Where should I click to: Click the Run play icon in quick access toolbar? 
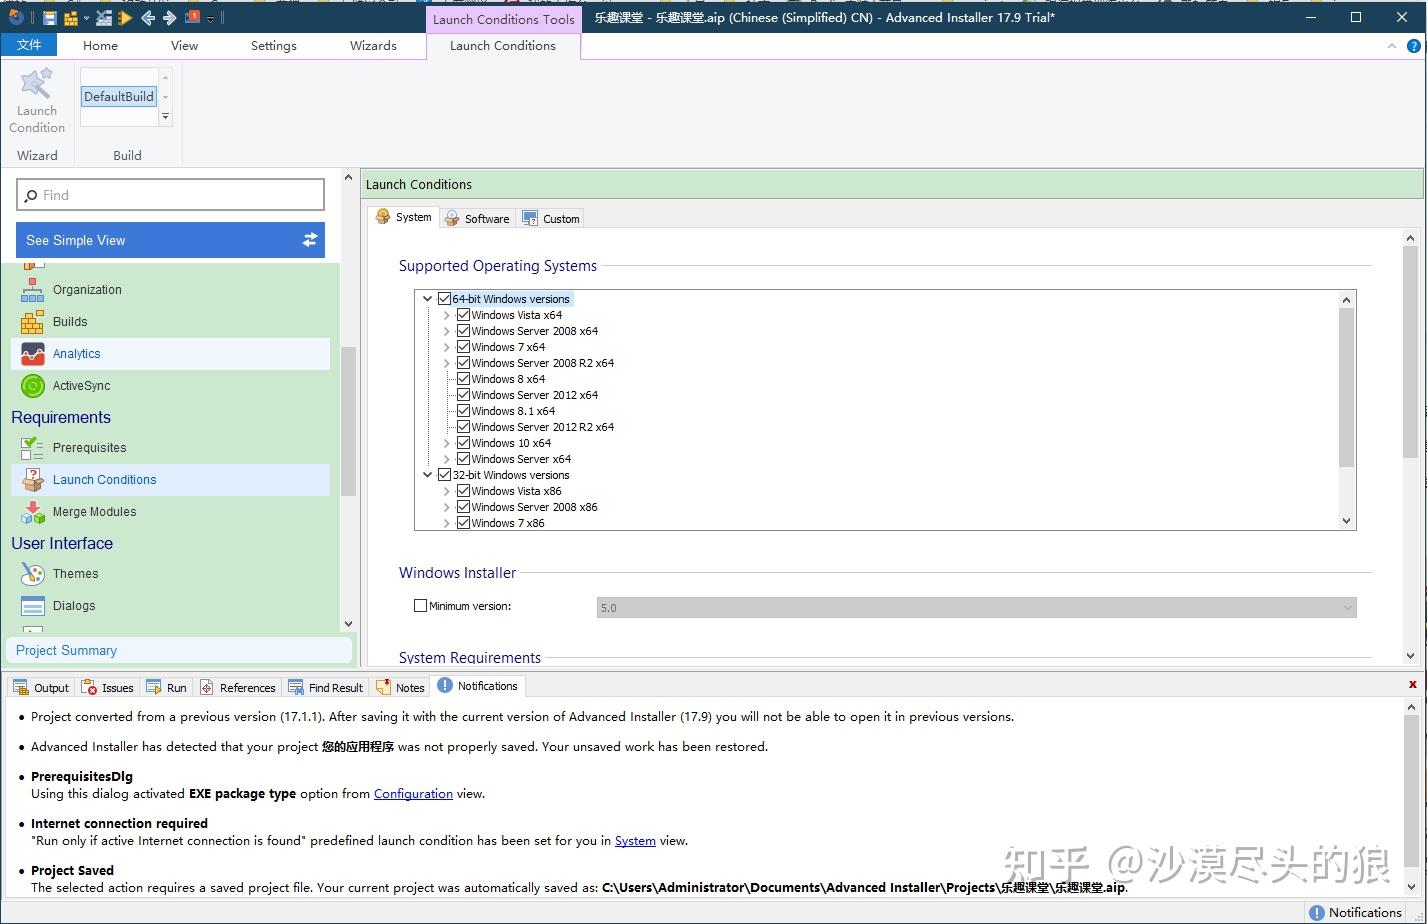[x=125, y=17]
